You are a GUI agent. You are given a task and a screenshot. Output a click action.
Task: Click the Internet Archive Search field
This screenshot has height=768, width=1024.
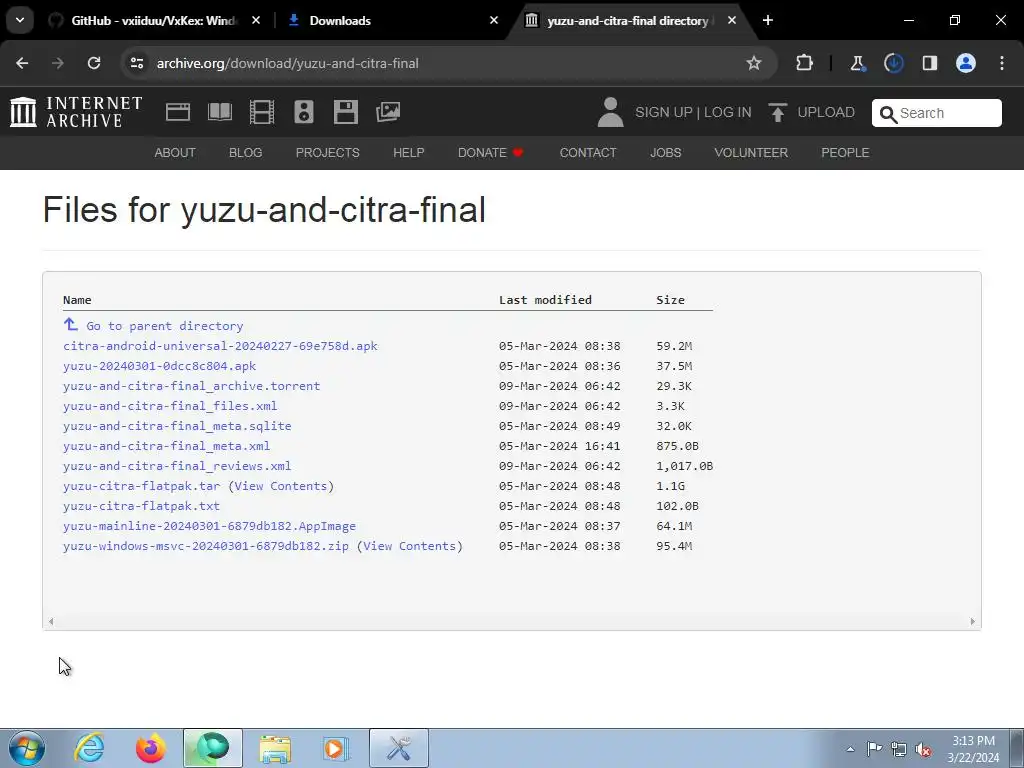click(x=936, y=113)
